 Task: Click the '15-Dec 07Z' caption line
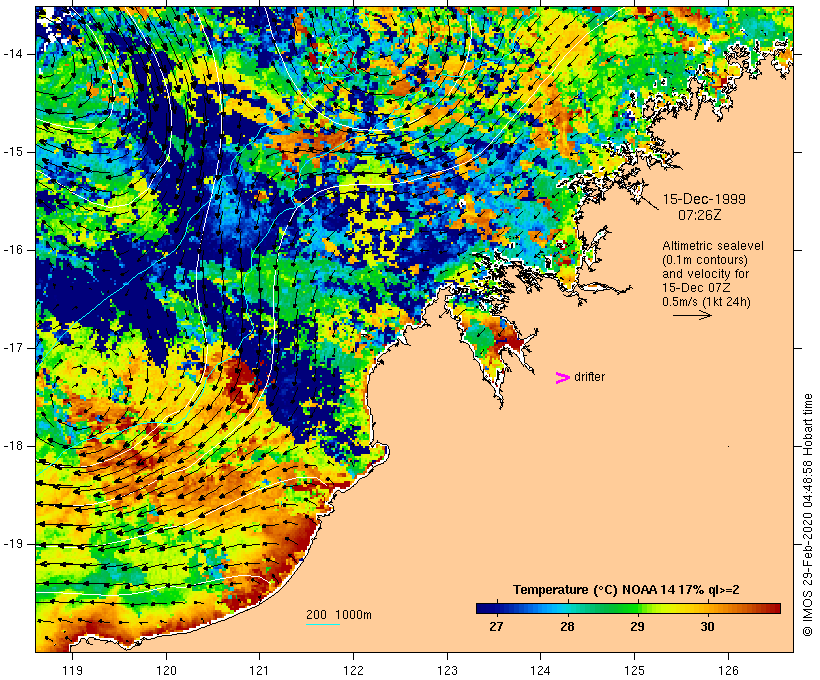[696, 288]
